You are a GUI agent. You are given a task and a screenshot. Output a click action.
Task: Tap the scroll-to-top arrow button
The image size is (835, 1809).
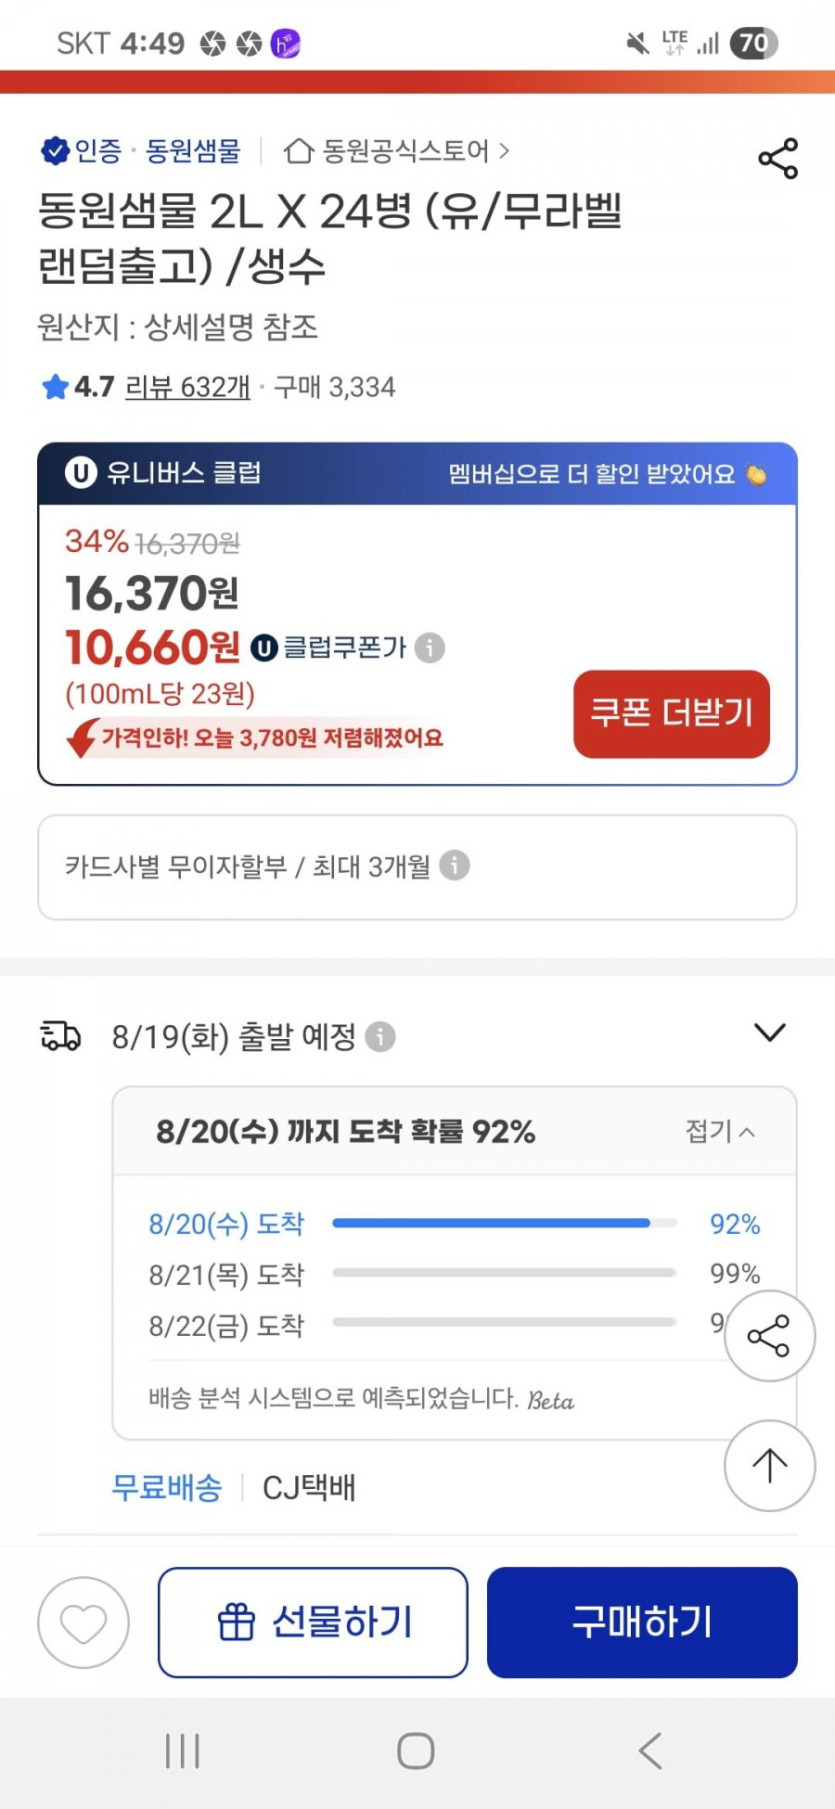[769, 1465]
